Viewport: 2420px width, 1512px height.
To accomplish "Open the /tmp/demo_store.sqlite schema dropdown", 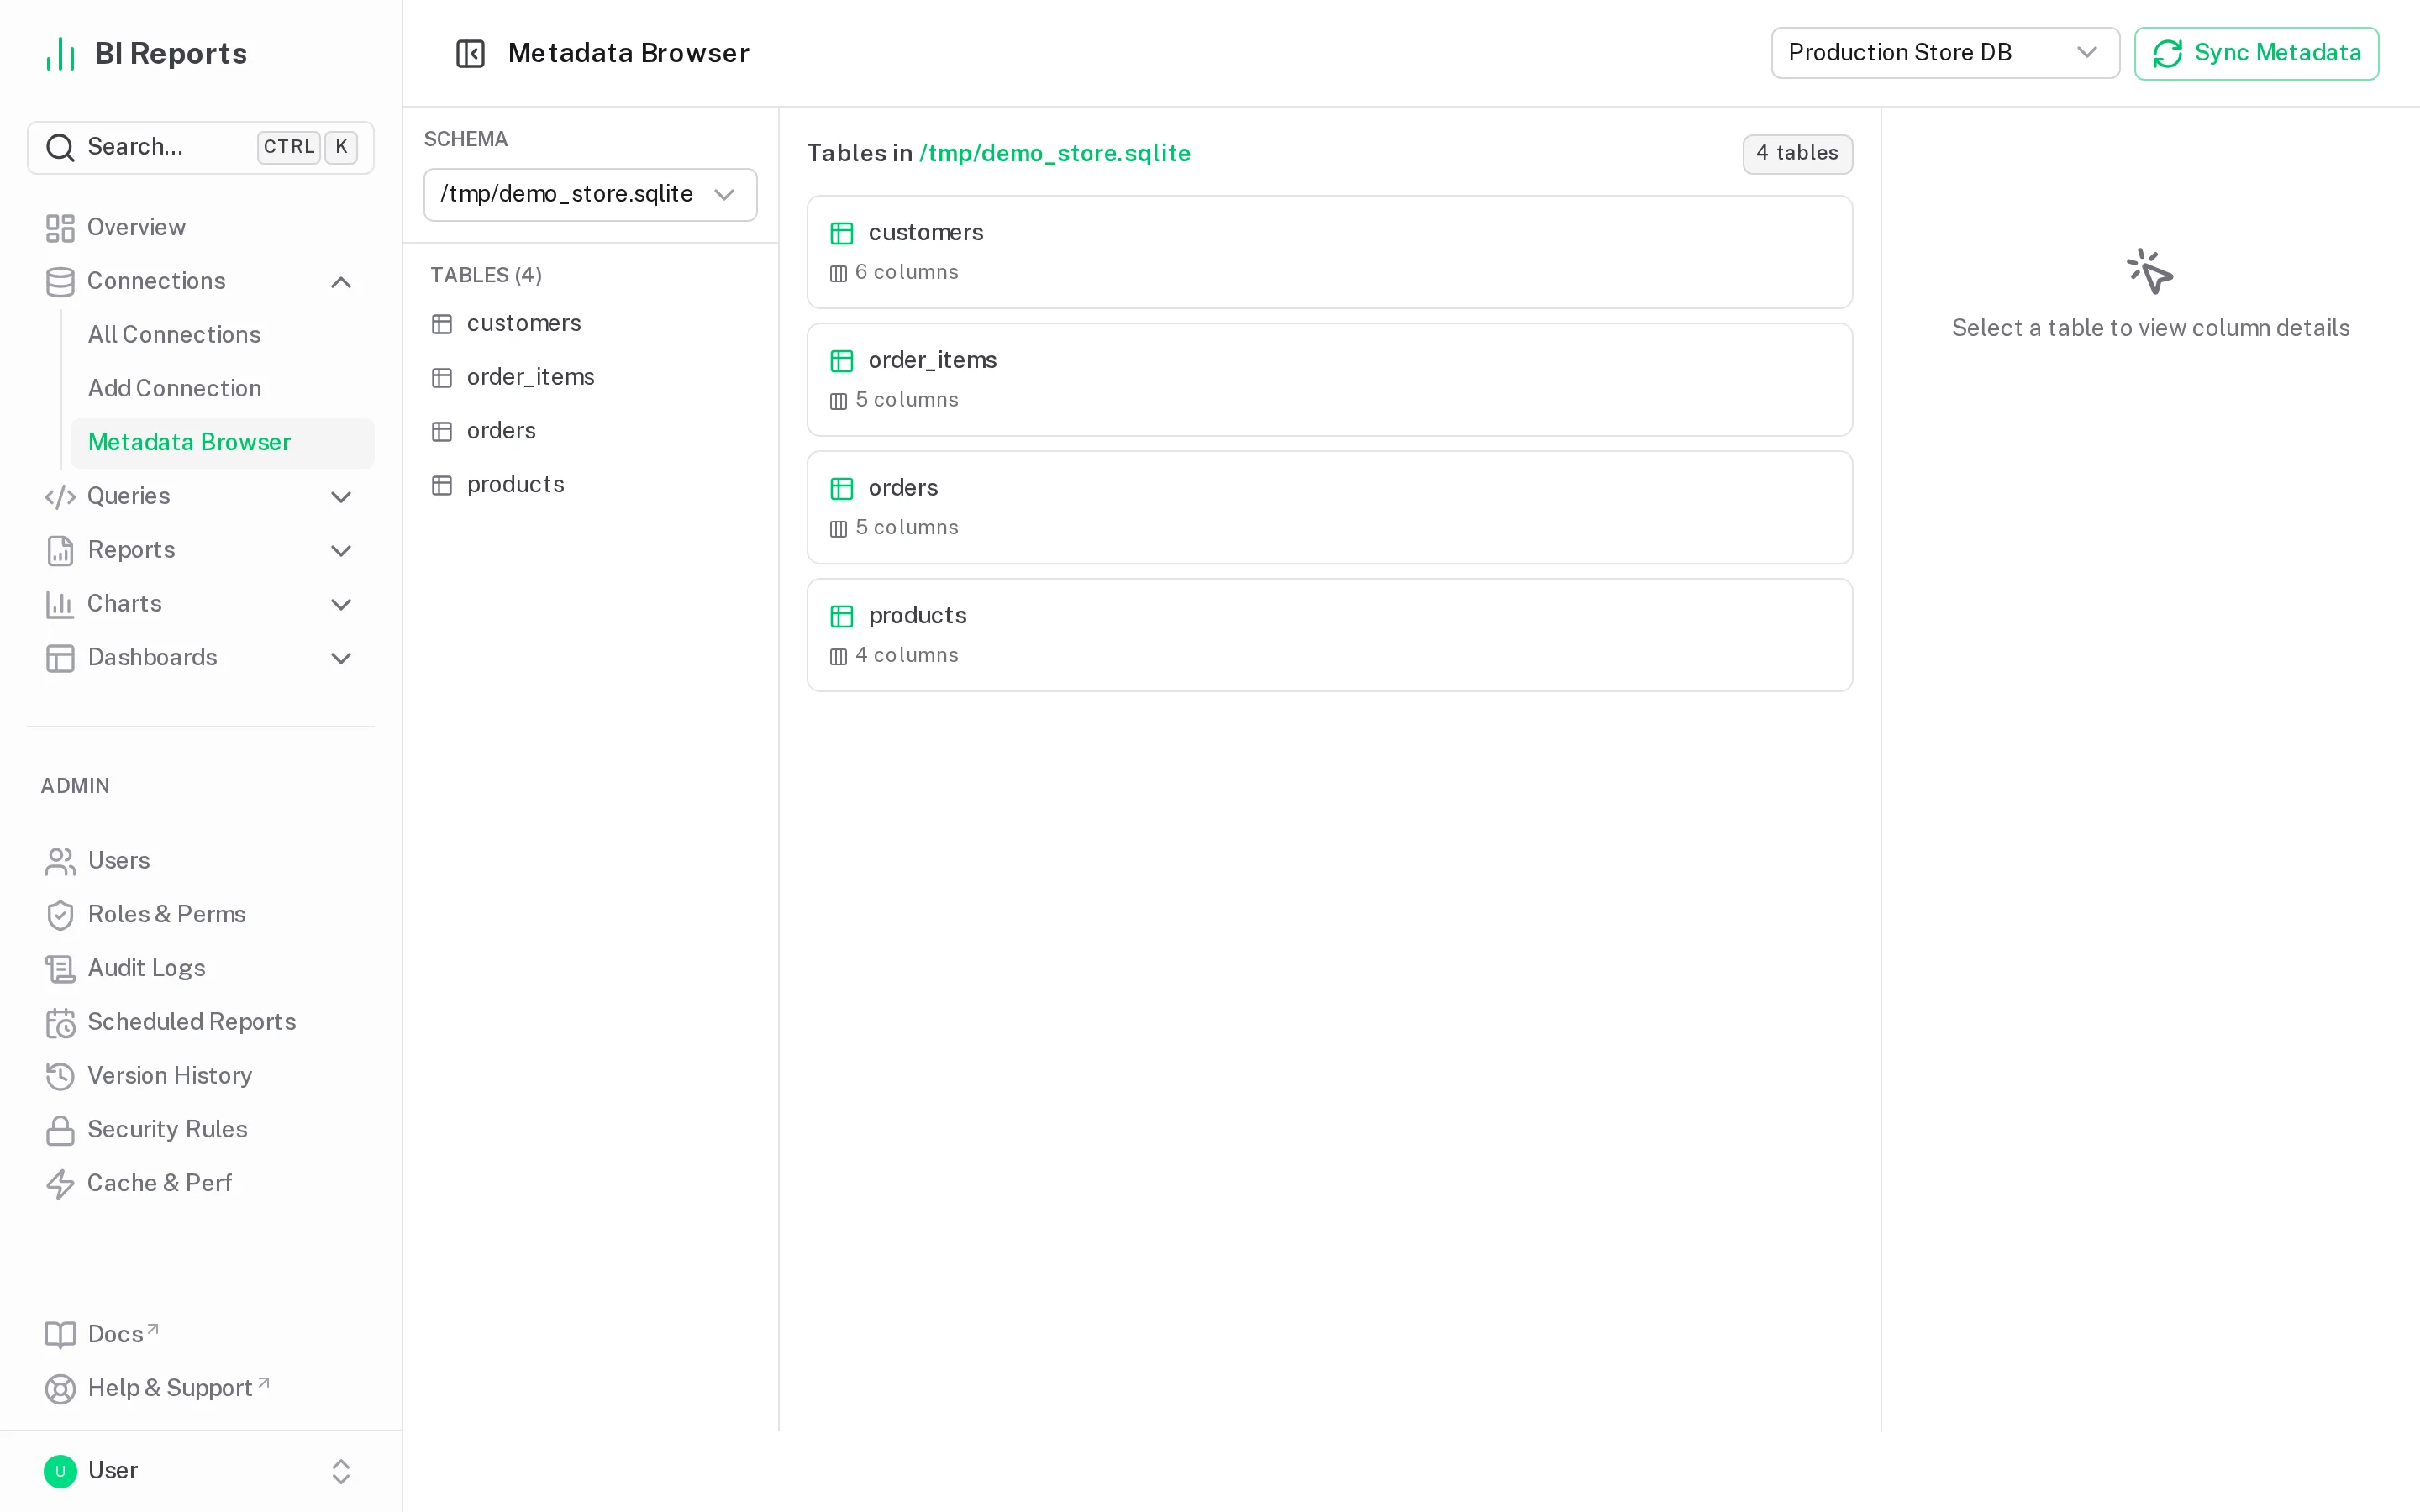I will [x=590, y=194].
